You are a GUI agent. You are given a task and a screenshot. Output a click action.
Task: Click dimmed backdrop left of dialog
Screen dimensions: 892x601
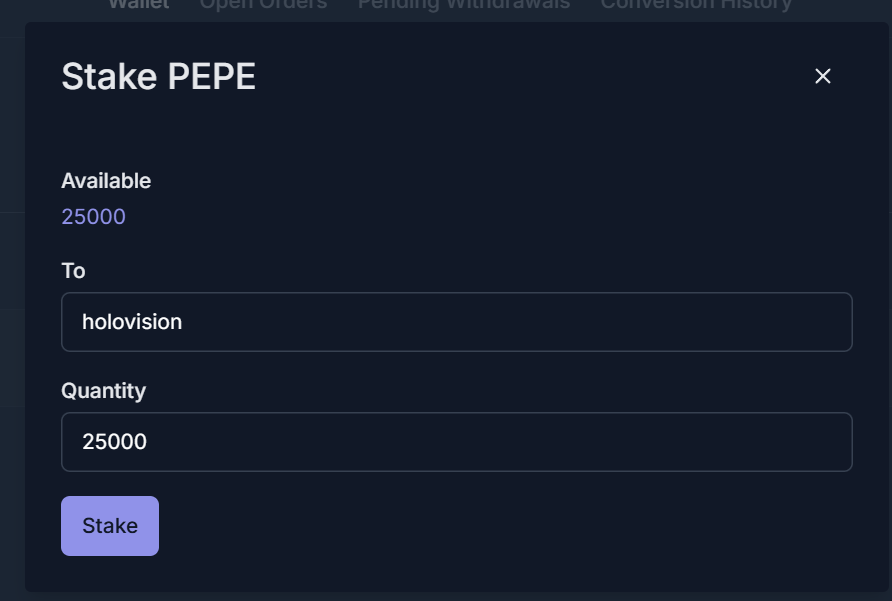[x=12, y=307]
